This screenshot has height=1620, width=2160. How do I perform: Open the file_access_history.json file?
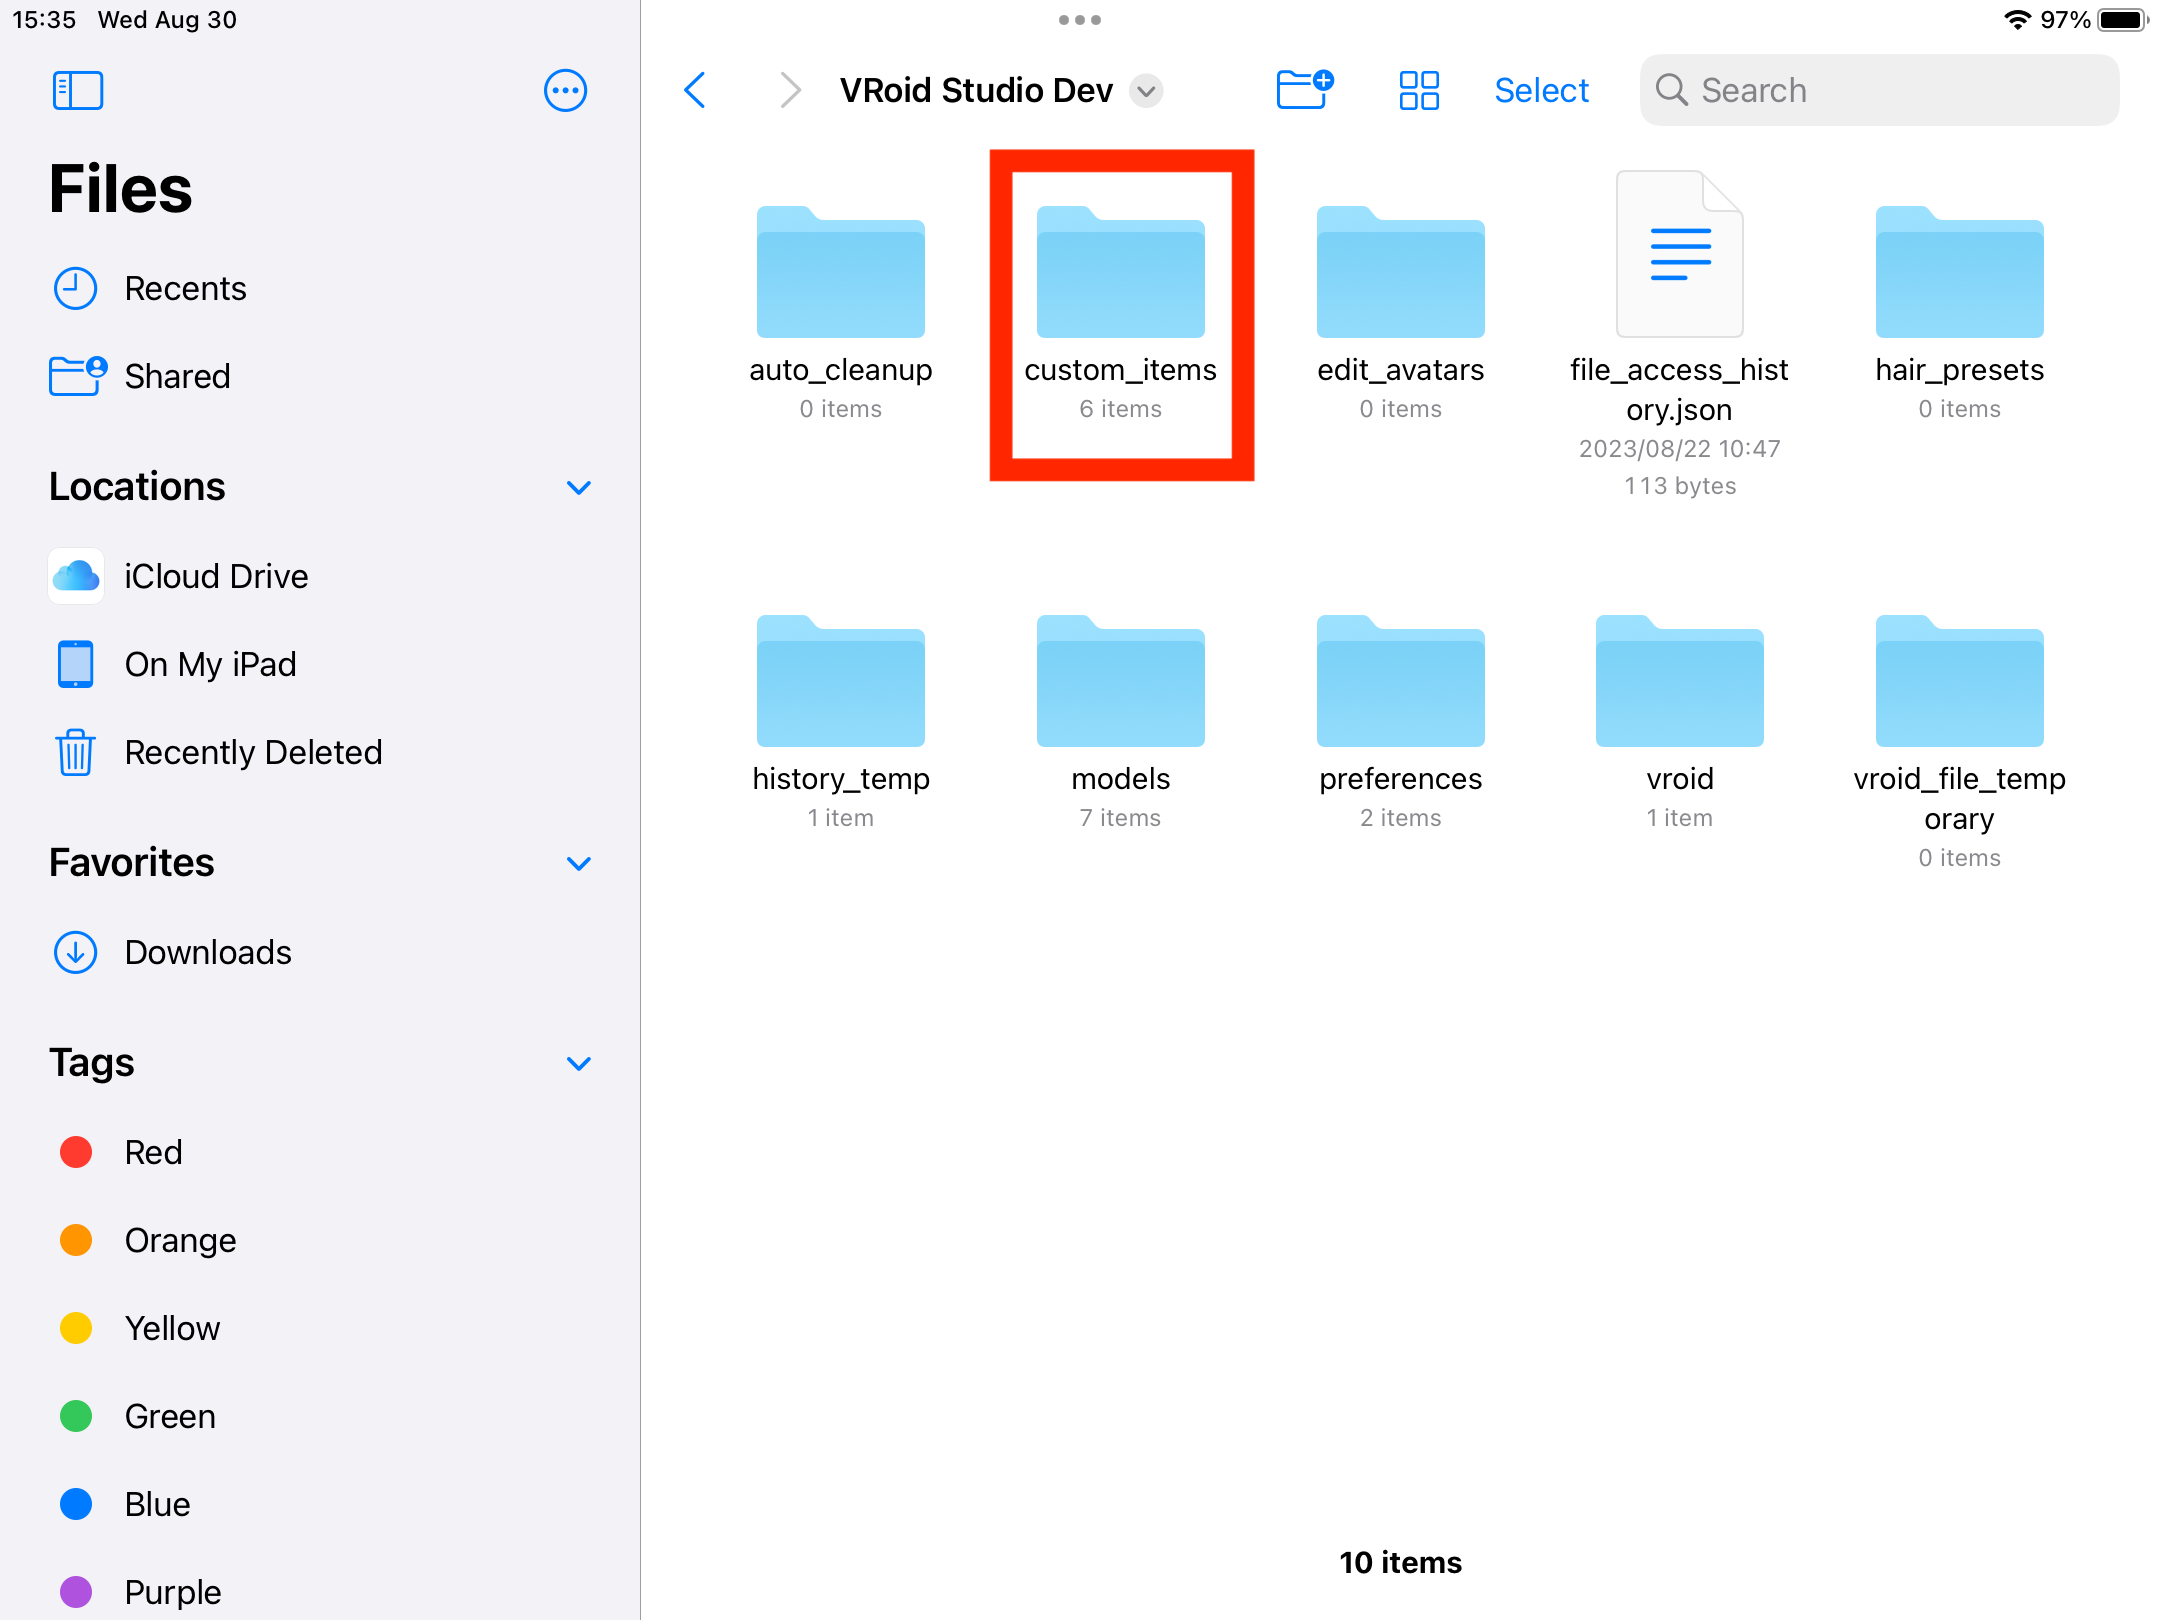tap(1680, 254)
